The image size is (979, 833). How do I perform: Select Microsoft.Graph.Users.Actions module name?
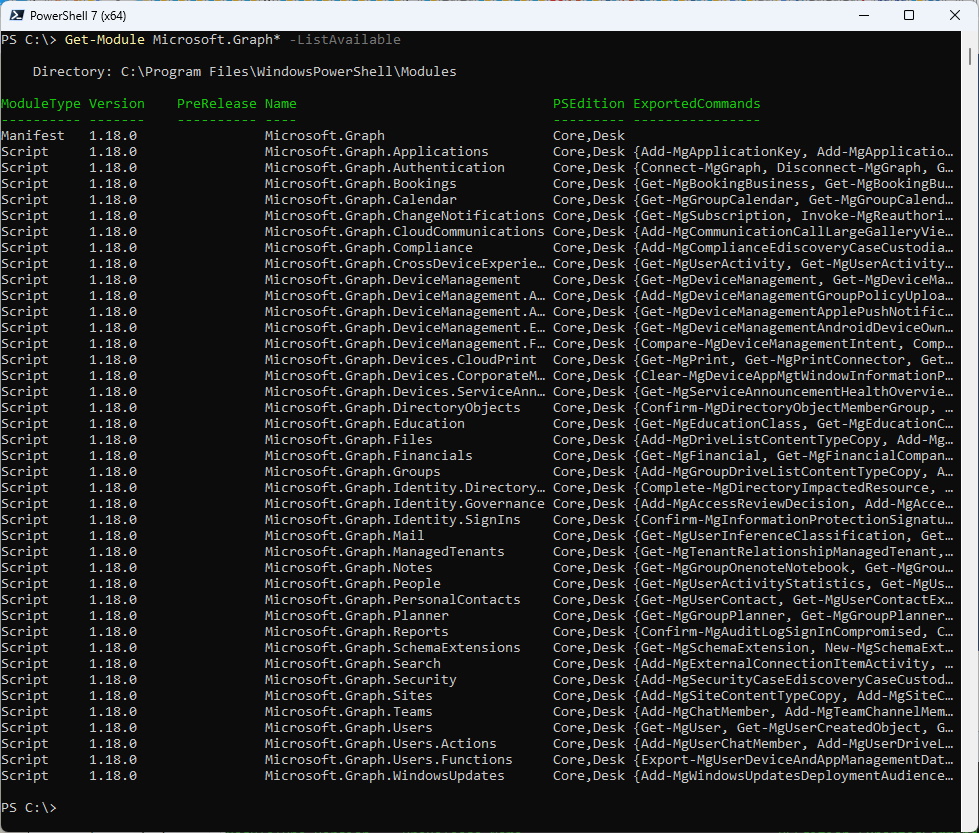pyautogui.click(x=381, y=744)
